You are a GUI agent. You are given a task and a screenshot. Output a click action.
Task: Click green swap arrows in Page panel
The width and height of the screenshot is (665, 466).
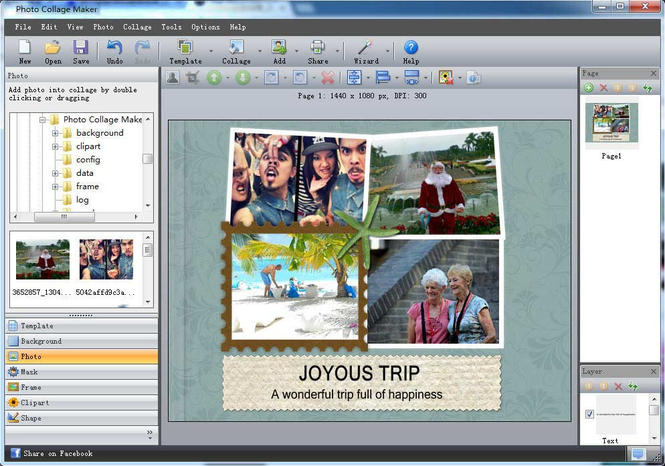[647, 88]
